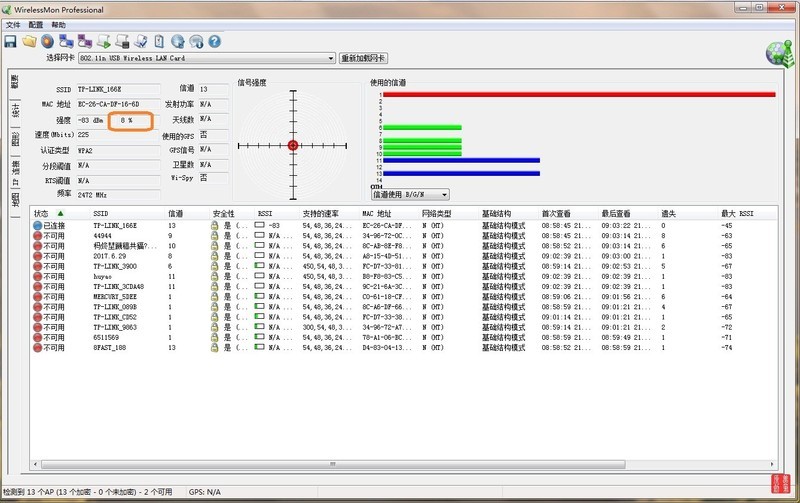The height and width of the screenshot is (503, 800).
Task: Switch to the 地图 side tab
Action: coord(15,200)
